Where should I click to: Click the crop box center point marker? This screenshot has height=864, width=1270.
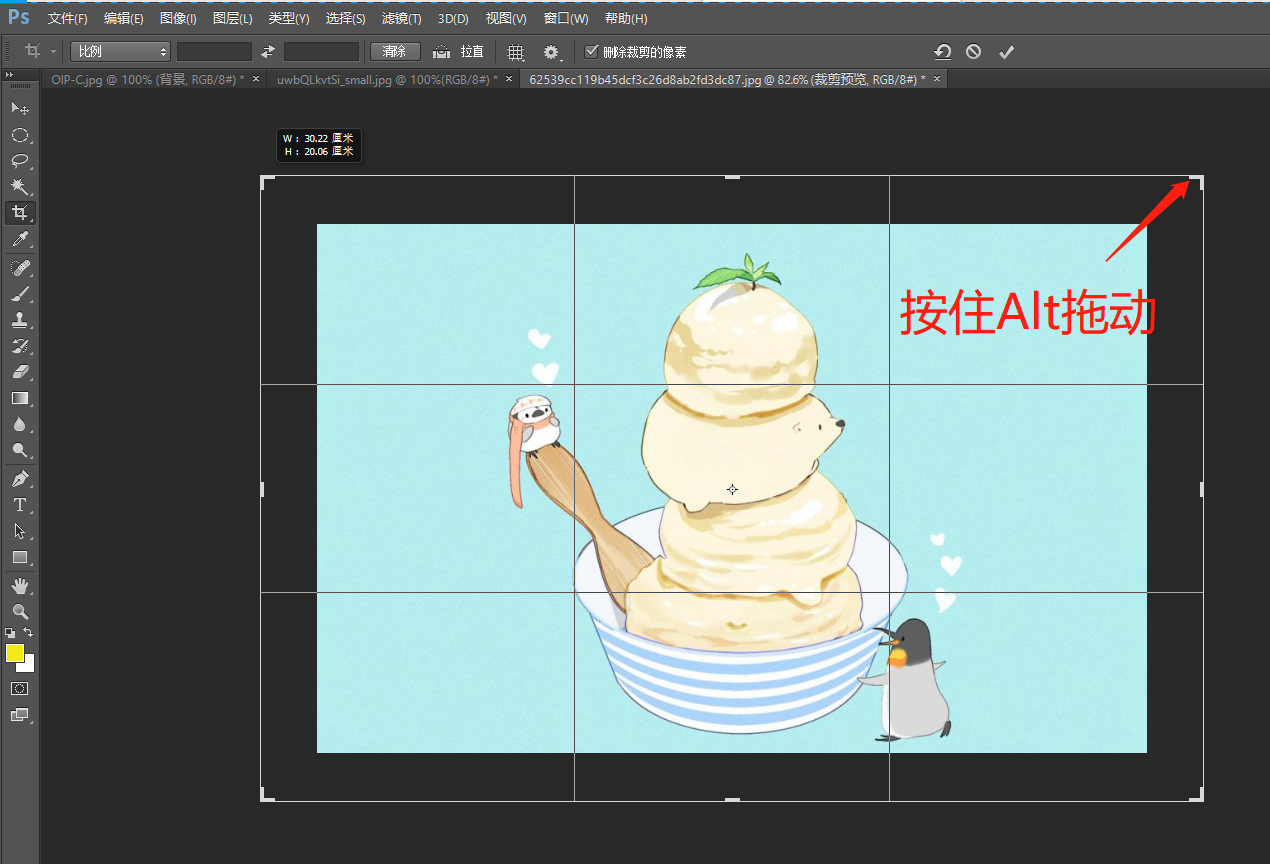coord(732,489)
